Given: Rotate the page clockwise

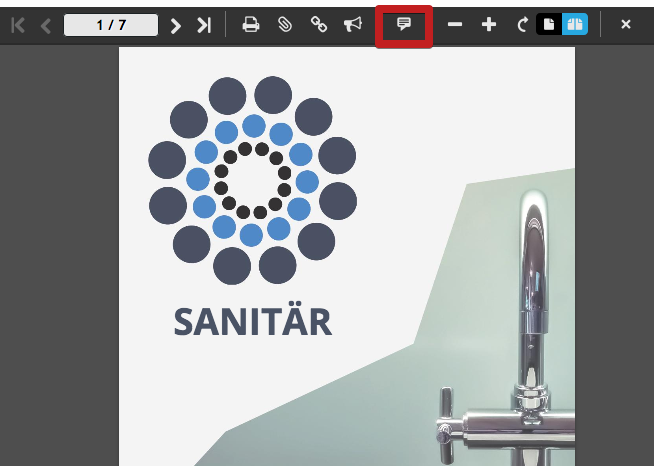Looking at the screenshot, I should pyautogui.click(x=522, y=25).
